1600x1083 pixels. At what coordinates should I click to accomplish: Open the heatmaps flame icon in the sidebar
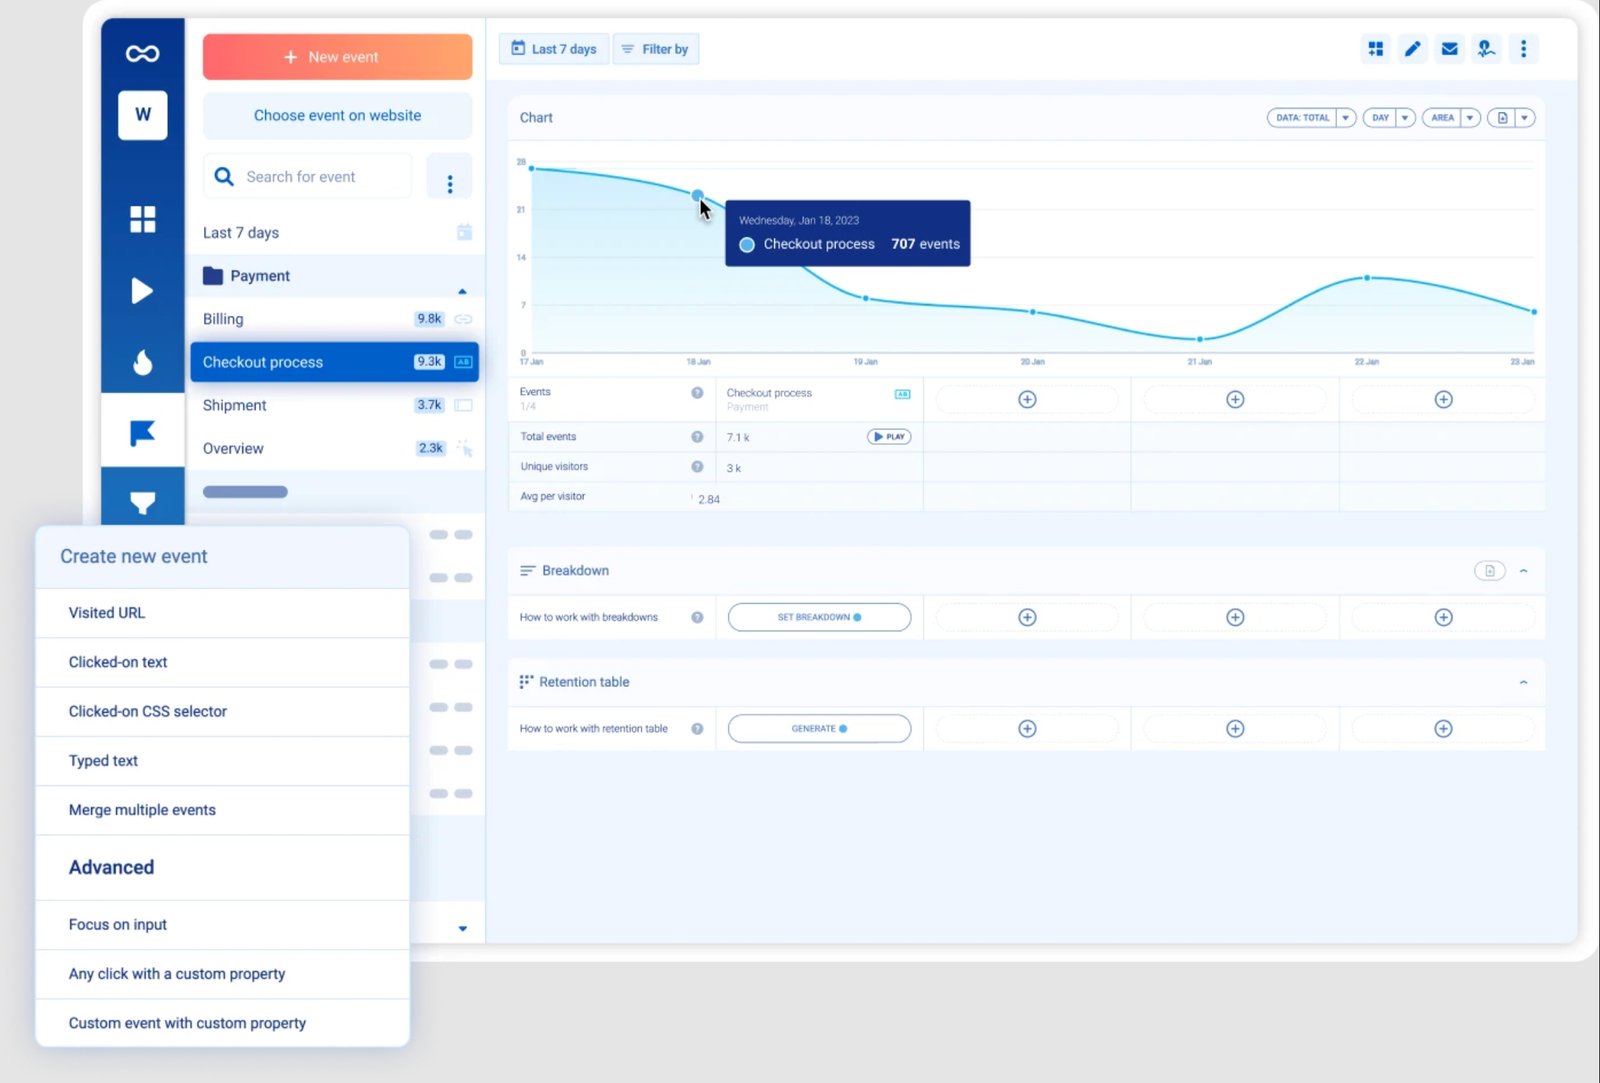[x=143, y=363]
